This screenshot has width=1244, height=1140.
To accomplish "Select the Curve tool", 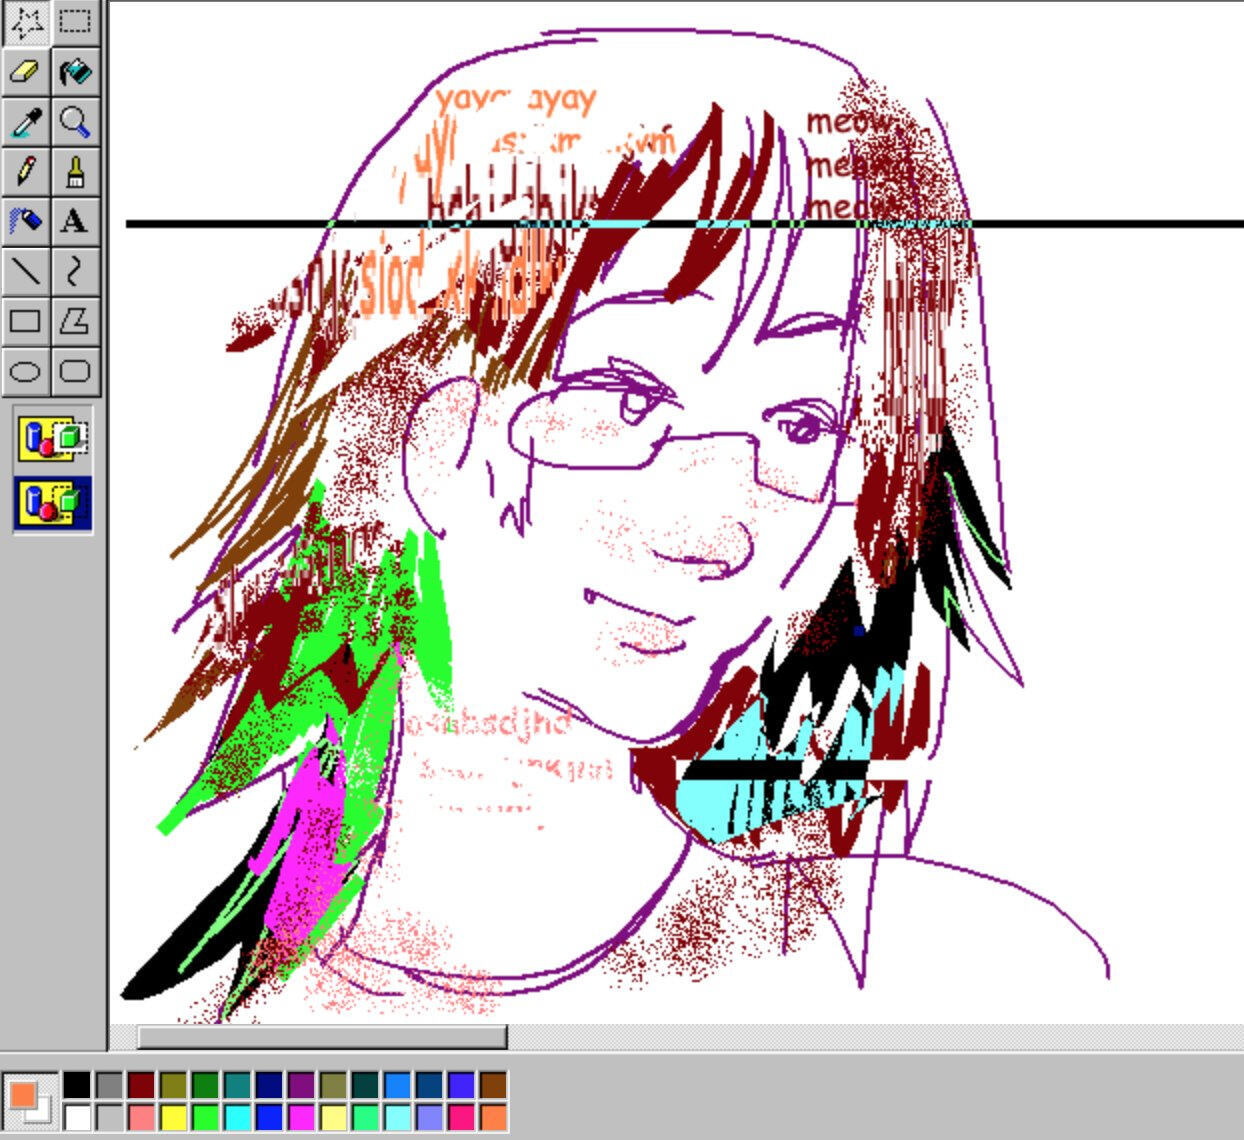I will (75, 271).
